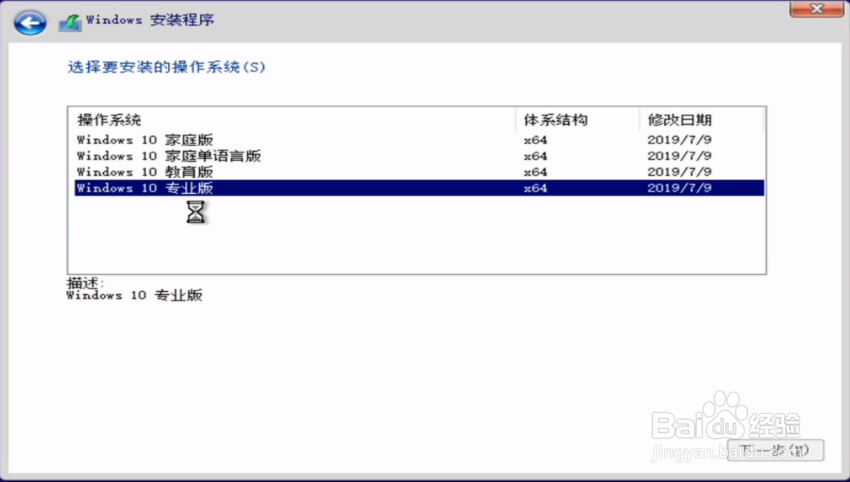Click the 下一步 (Next) button
Screen dimensions: 850x482
point(775,450)
